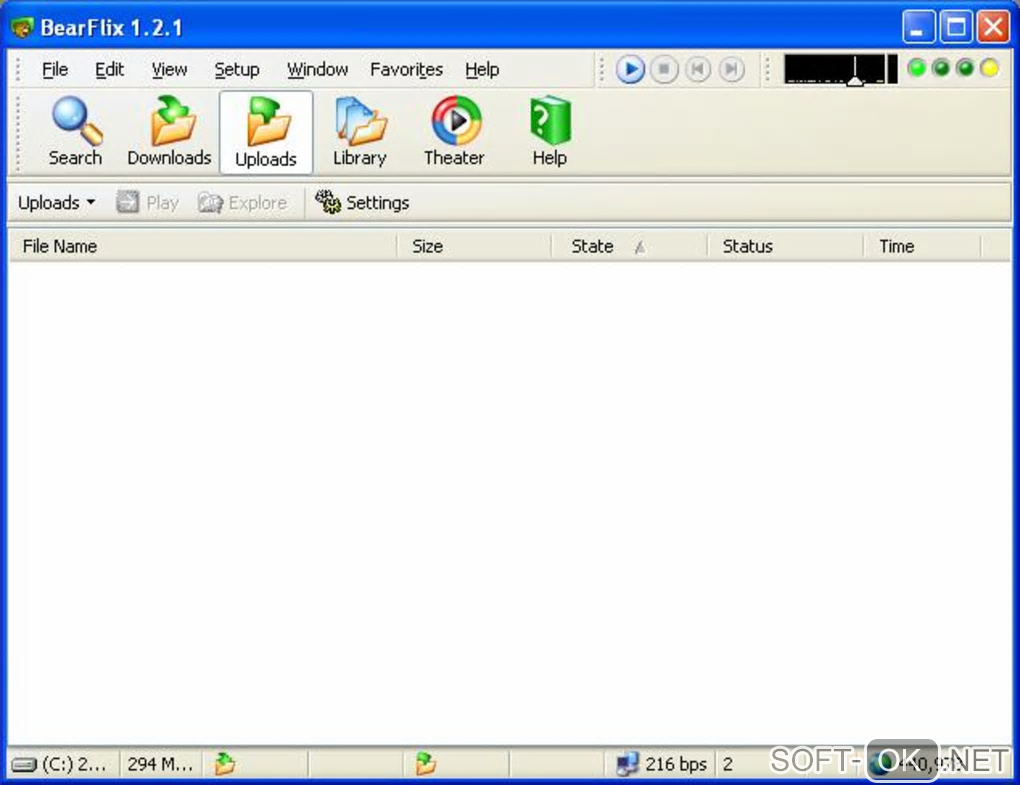
Task: Click the Next track button
Action: point(732,69)
